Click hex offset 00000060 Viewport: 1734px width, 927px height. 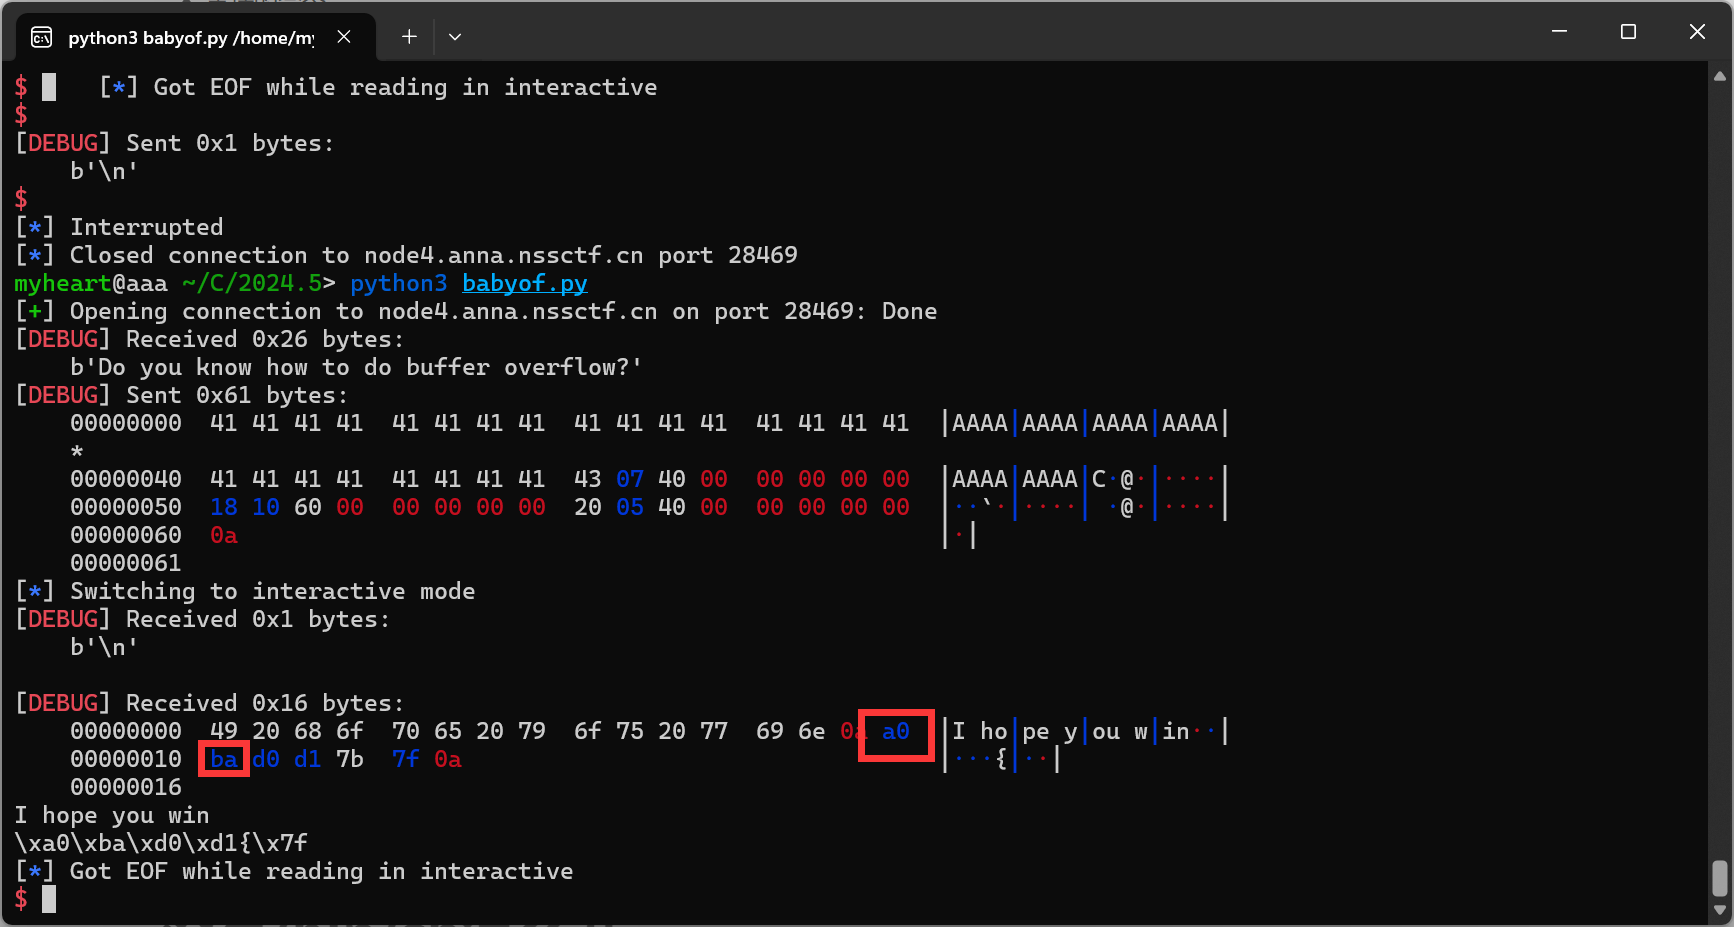[126, 535]
